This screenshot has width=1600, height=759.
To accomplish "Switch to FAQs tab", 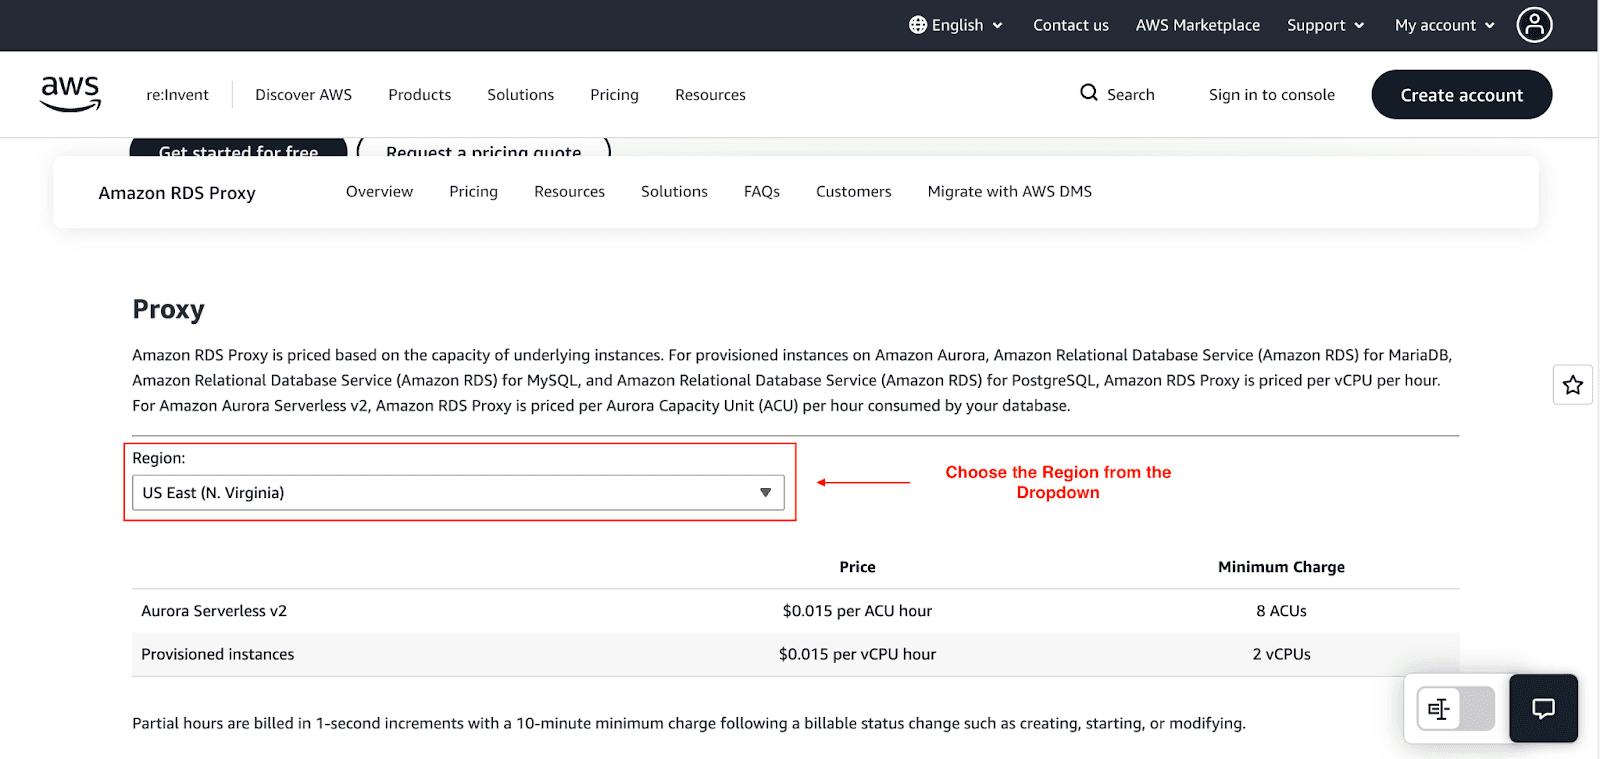I will [x=762, y=192].
